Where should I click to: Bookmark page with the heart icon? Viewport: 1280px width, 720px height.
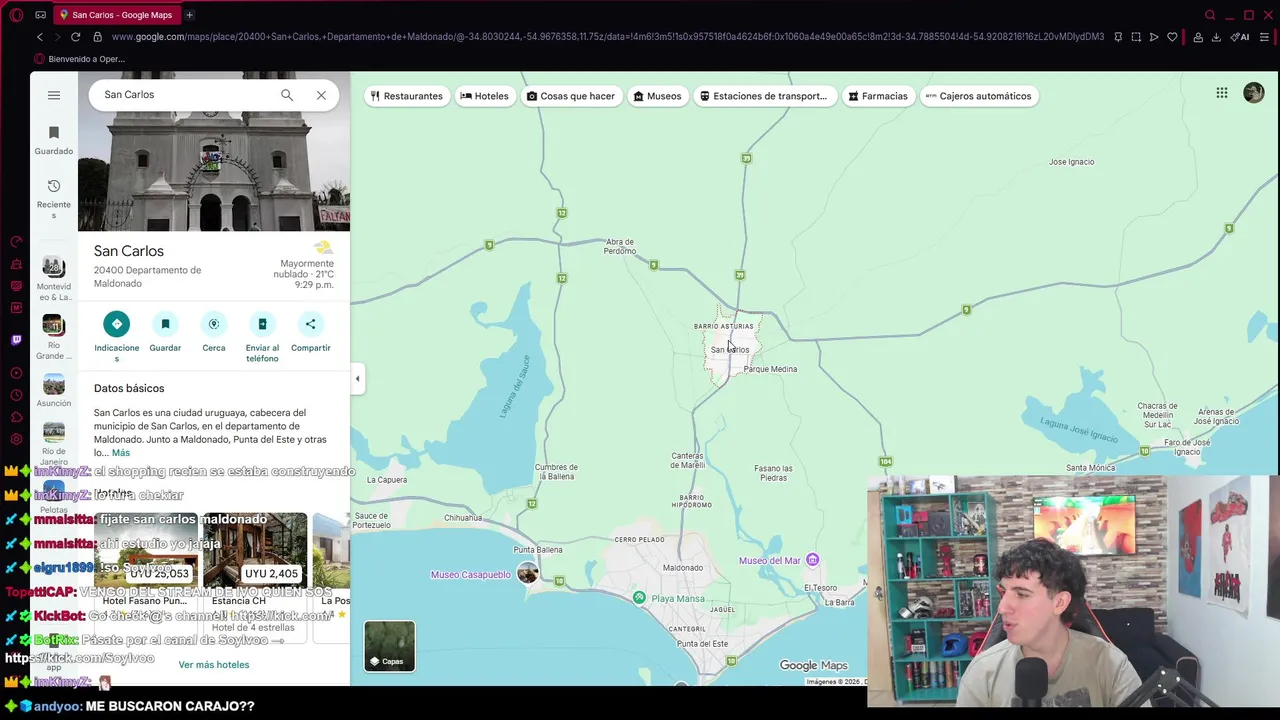click(x=1172, y=37)
